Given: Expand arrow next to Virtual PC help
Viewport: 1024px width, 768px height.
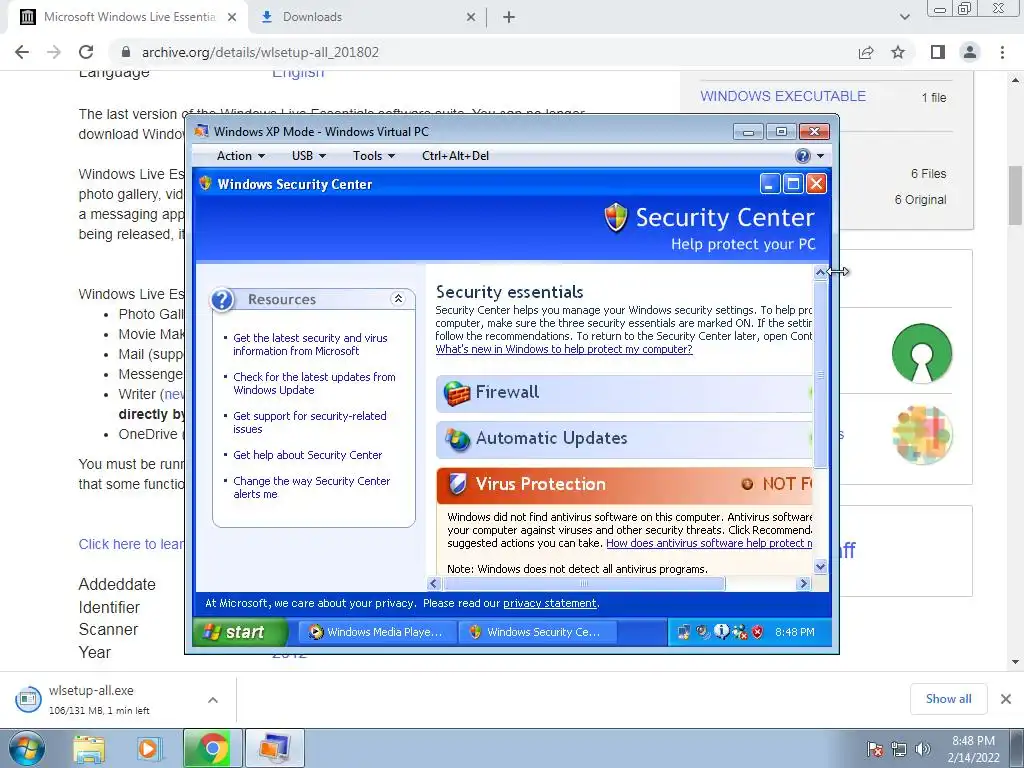Looking at the screenshot, I should (x=820, y=155).
